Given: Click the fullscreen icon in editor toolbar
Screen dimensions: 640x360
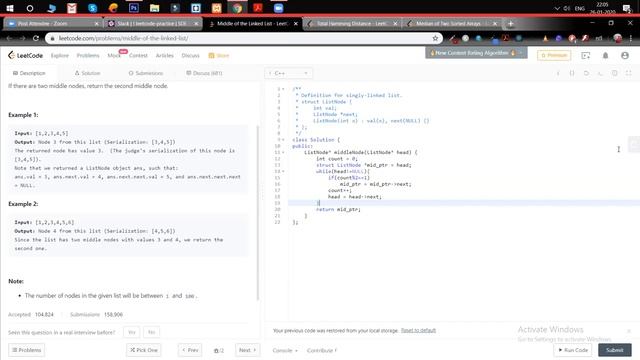Looking at the screenshot, I should coord(628,73).
